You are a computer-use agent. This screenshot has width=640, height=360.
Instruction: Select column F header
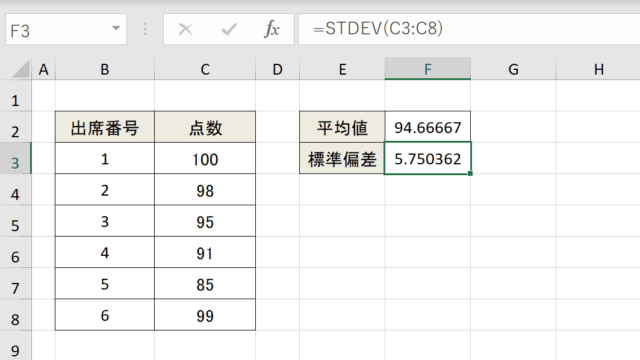click(427, 69)
